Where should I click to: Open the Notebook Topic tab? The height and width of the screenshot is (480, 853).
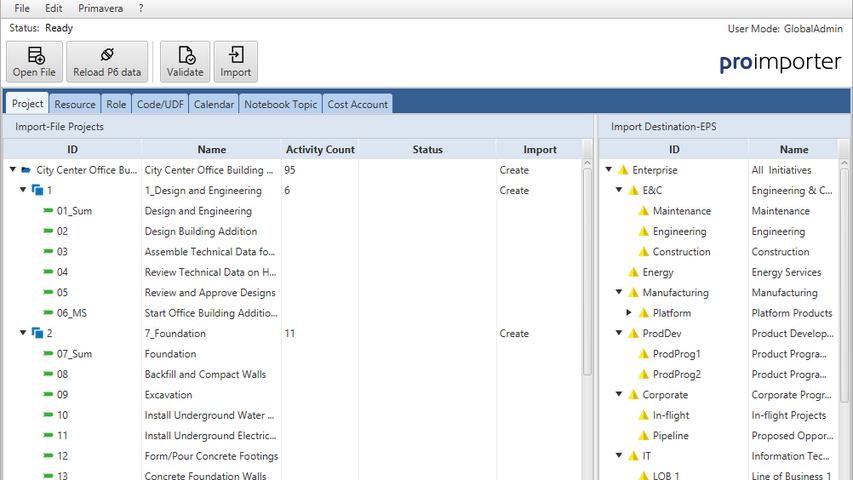pos(280,104)
